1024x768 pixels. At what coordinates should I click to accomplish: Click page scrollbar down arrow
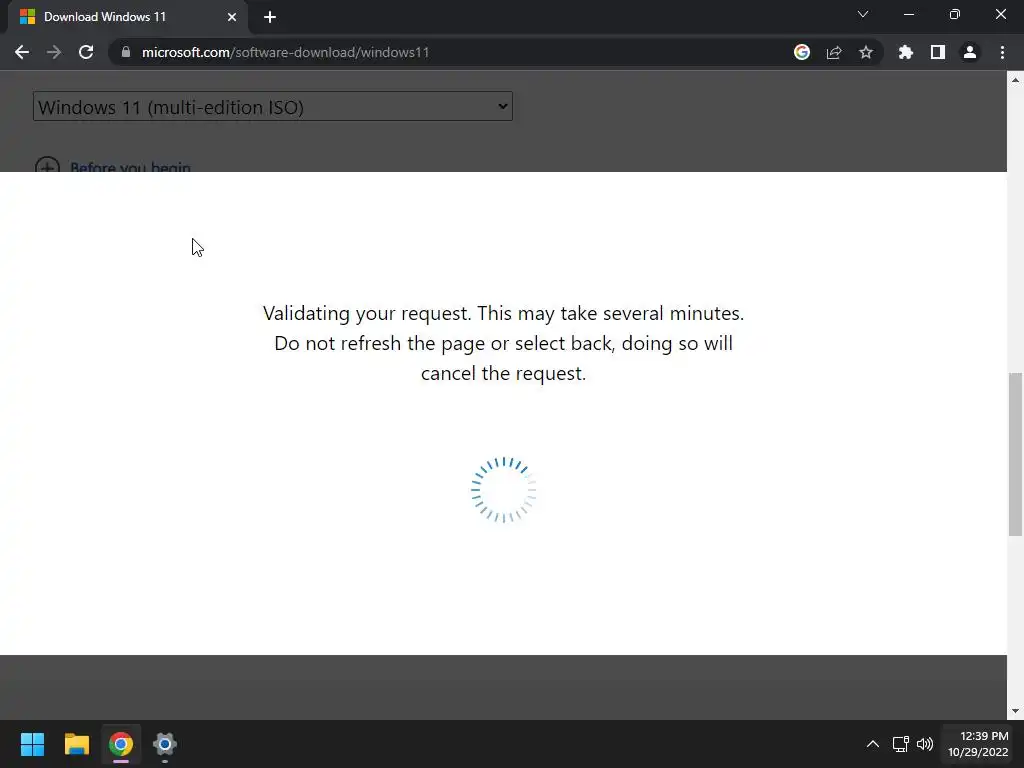pyautogui.click(x=1015, y=711)
